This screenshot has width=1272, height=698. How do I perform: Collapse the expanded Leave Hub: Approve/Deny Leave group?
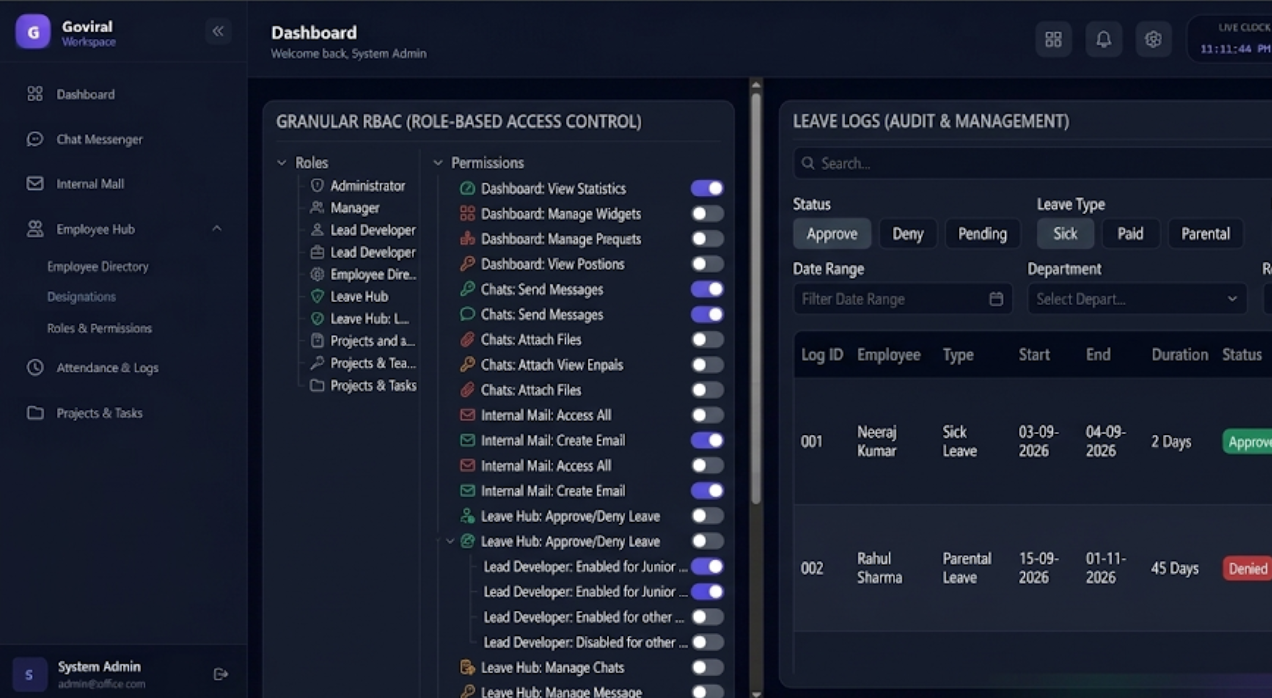450,541
